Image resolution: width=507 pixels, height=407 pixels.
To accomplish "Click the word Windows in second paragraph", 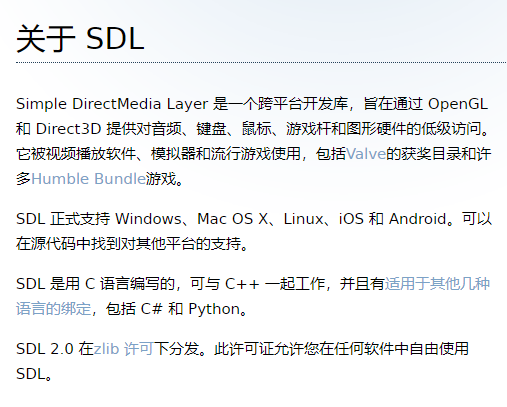I will [148, 219].
